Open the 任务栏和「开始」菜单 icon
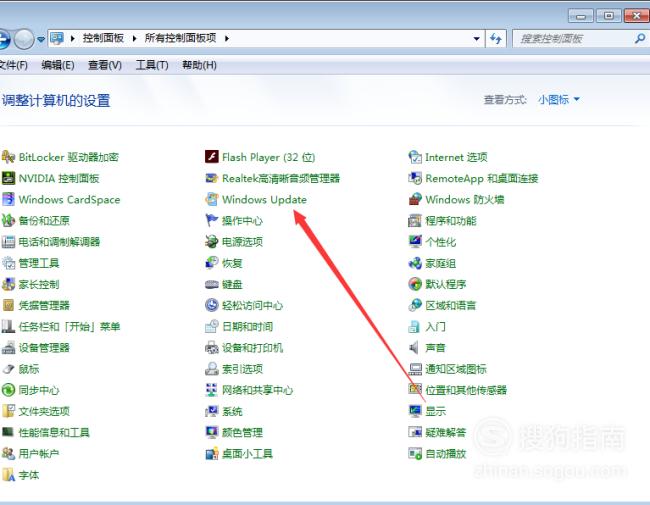 tap(8, 326)
